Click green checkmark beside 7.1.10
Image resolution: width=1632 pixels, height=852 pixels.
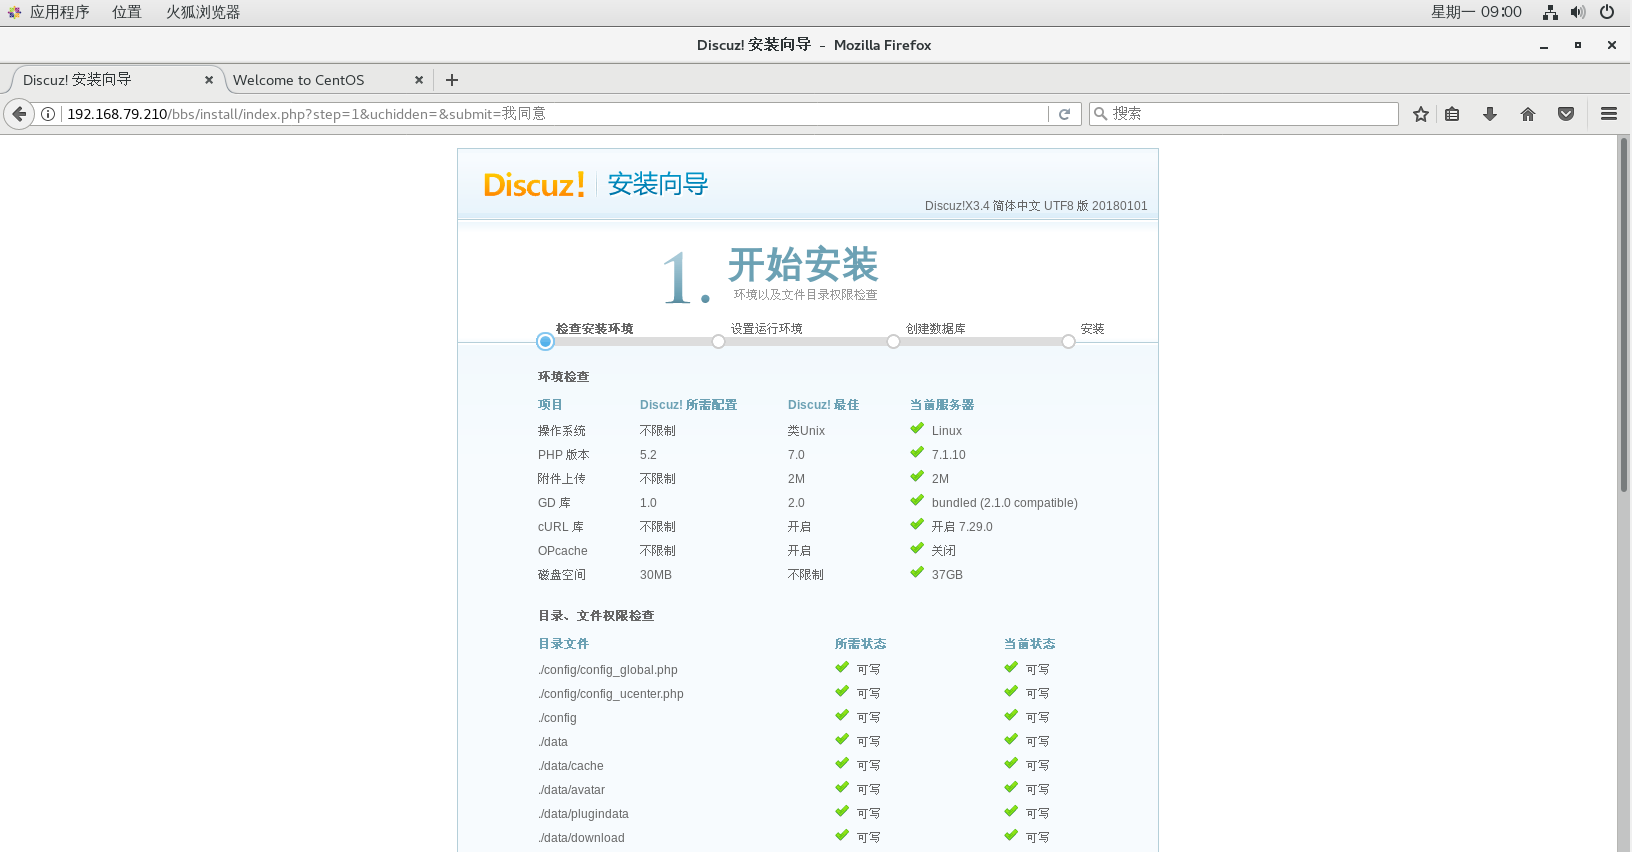[x=917, y=453]
